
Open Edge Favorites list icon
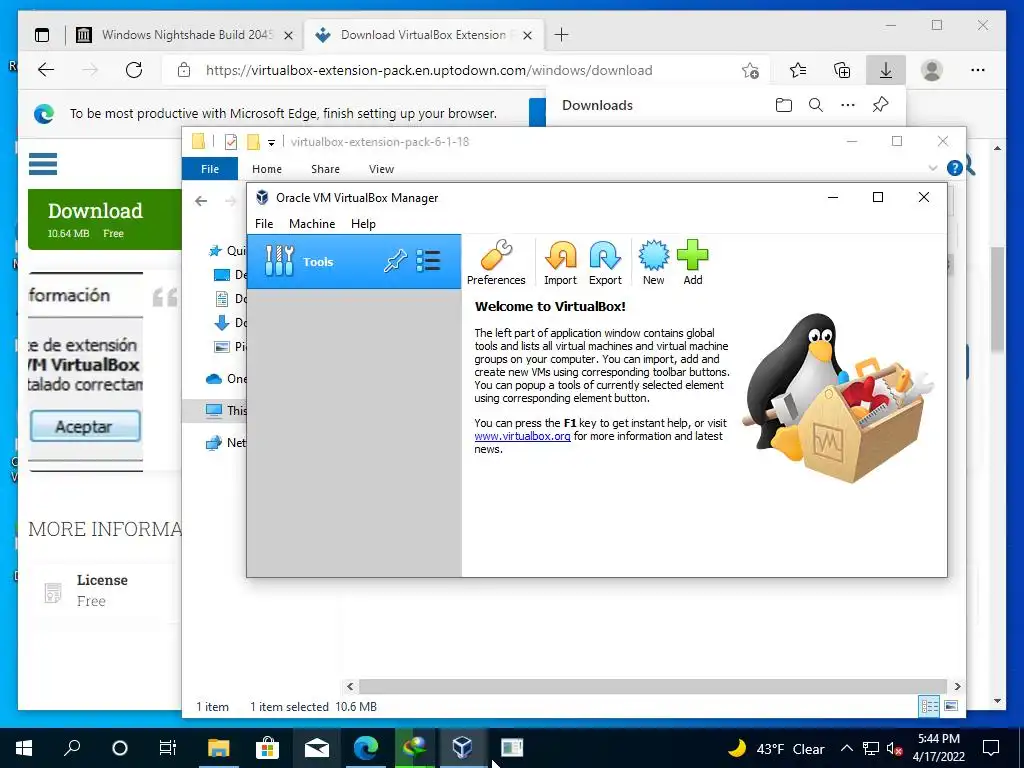coord(797,70)
